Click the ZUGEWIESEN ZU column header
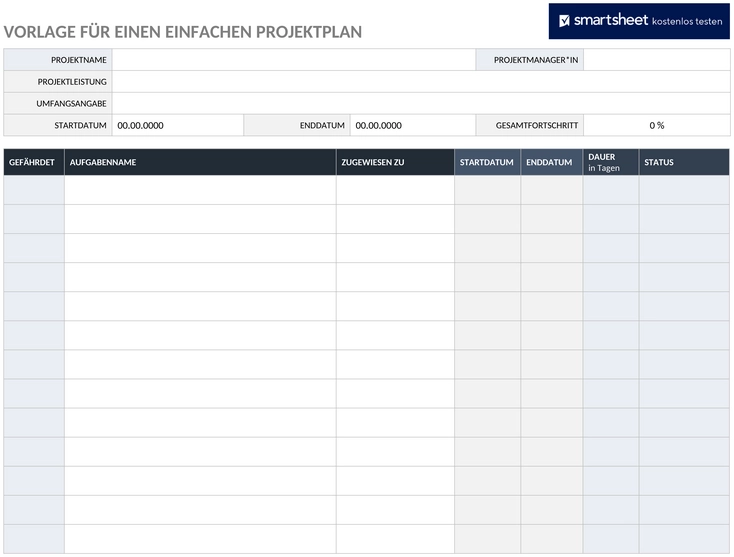 pyautogui.click(x=395, y=162)
